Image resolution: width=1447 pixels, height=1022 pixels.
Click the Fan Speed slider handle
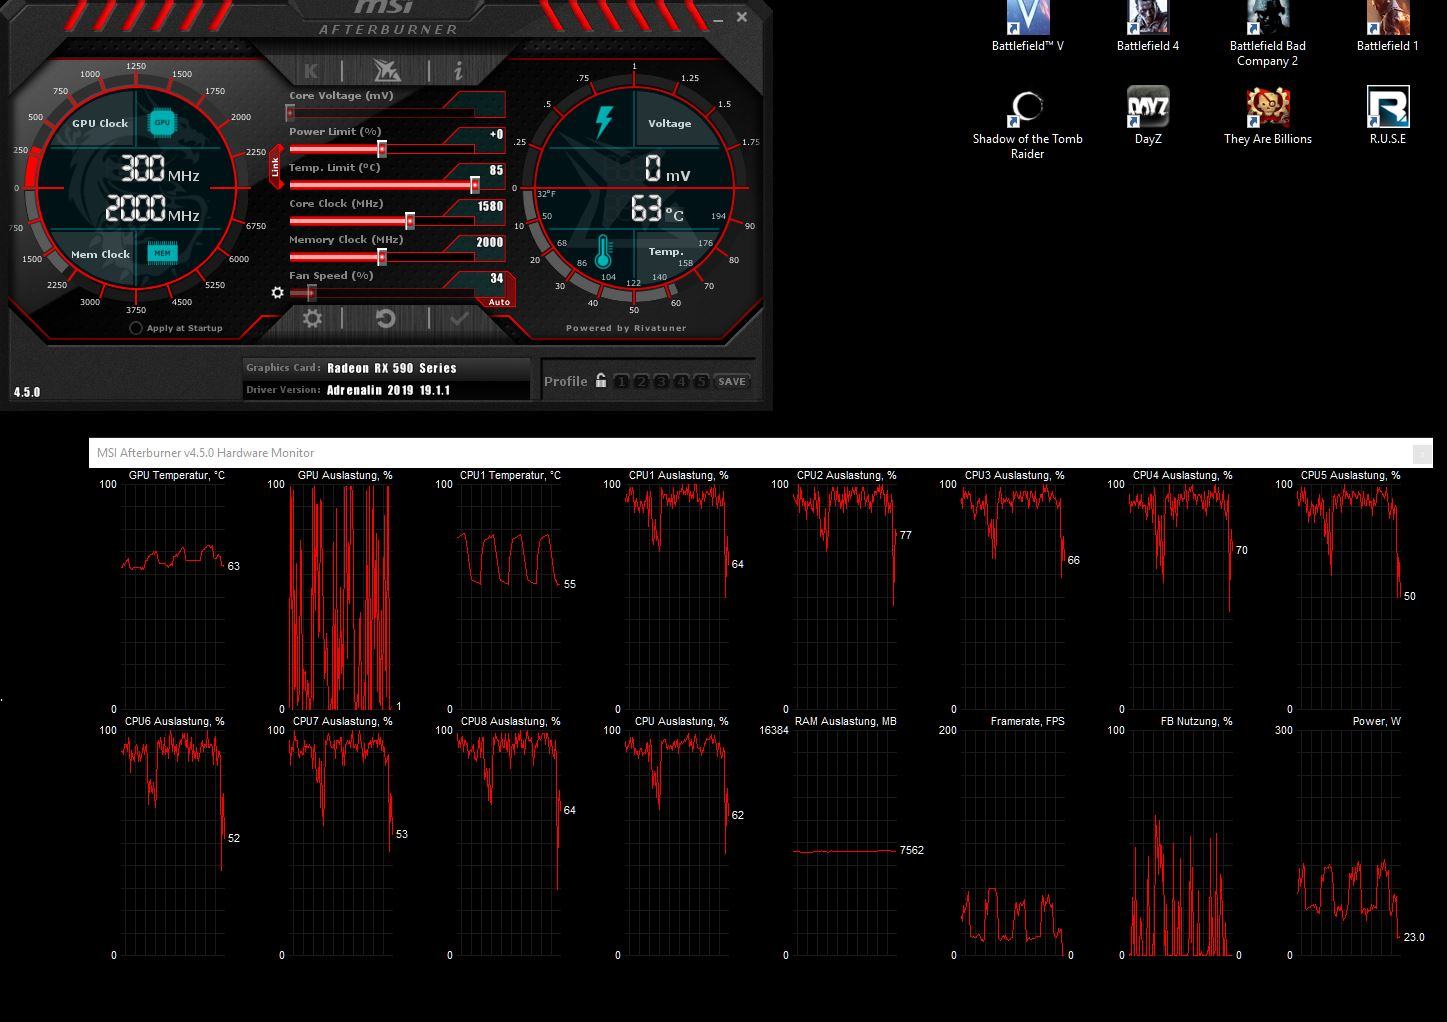tap(312, 293)
